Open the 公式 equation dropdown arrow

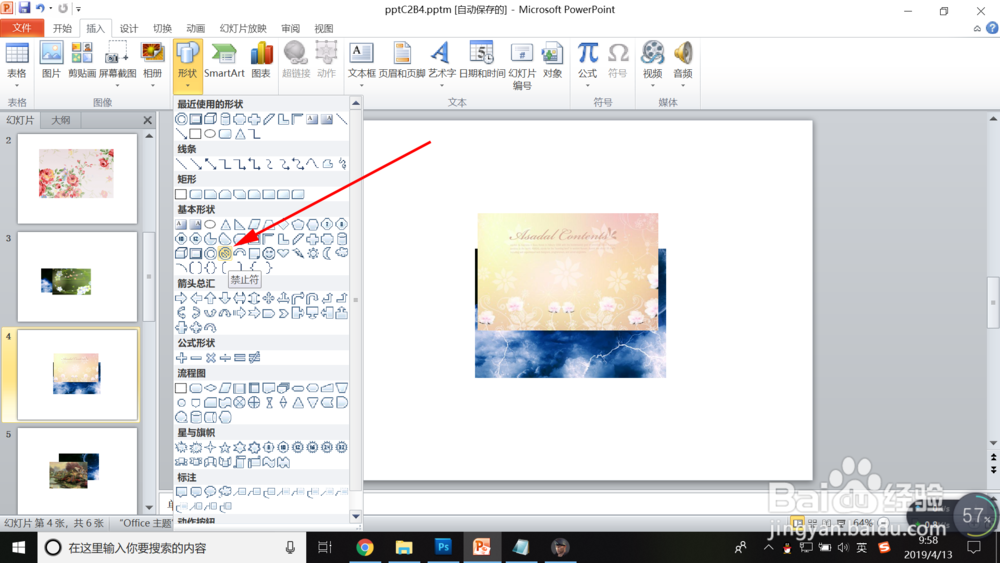point(587,85)
